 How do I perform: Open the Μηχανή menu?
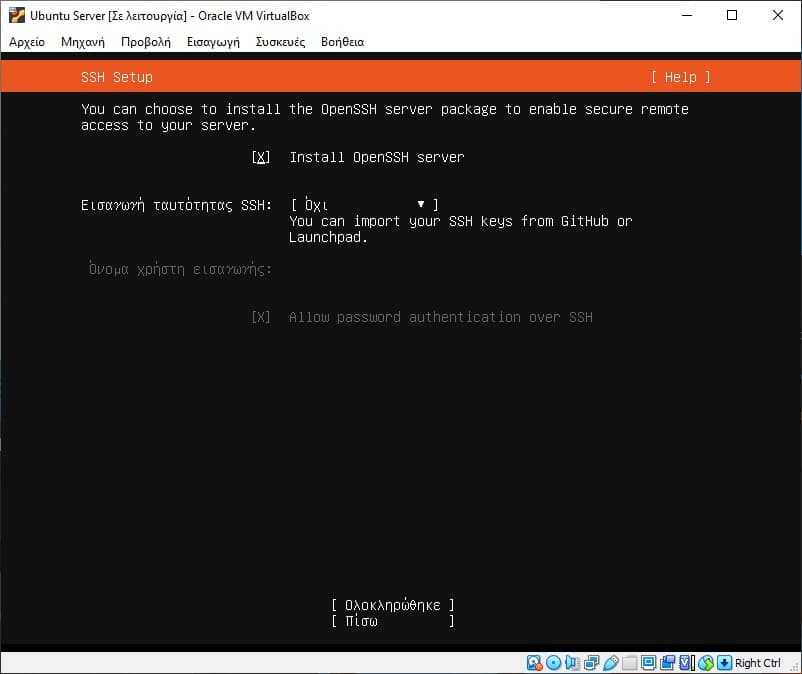click(83, 42)
